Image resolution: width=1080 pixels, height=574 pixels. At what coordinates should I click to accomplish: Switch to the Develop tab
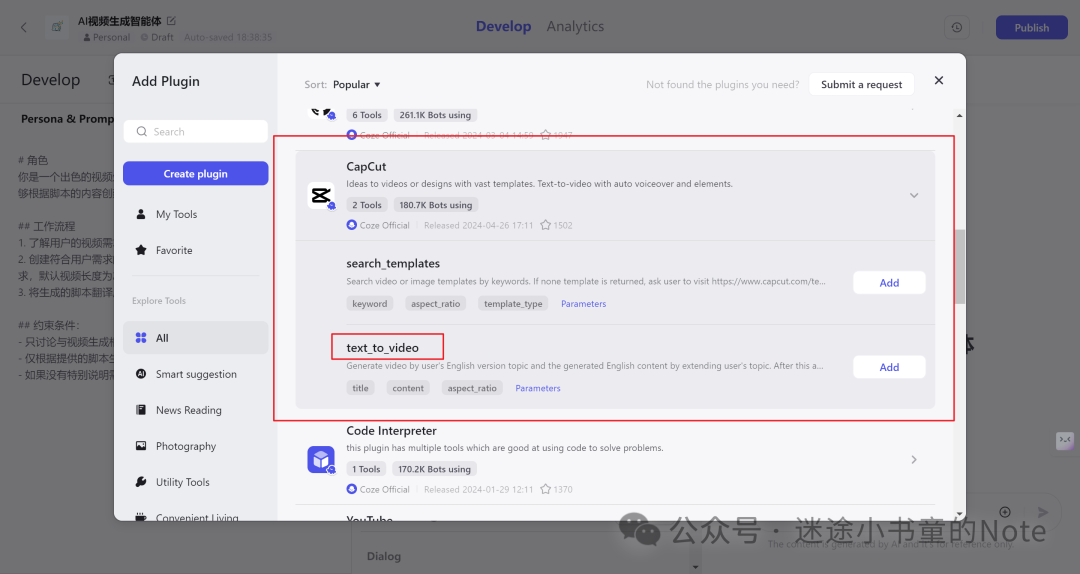[x=503, y=26]
